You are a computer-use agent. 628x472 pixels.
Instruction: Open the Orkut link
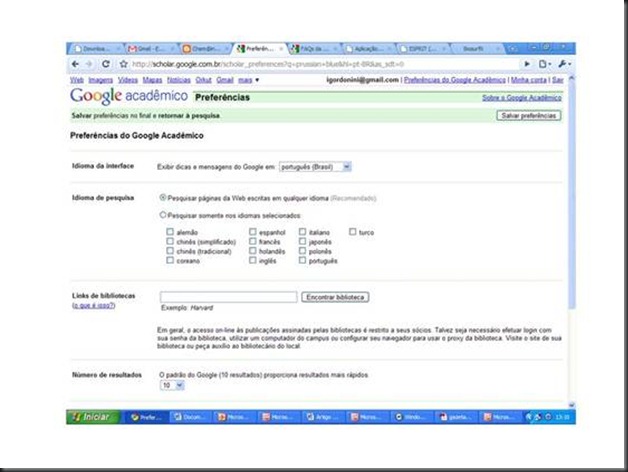click(203, 80)
